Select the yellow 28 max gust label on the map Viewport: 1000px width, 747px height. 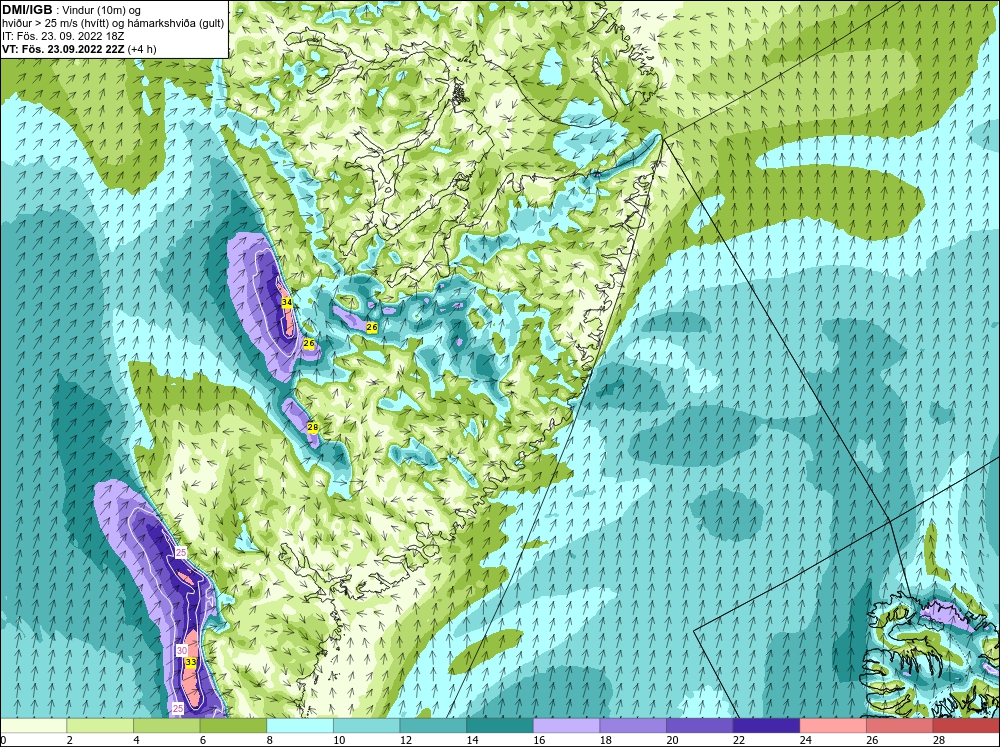(312, 427)
